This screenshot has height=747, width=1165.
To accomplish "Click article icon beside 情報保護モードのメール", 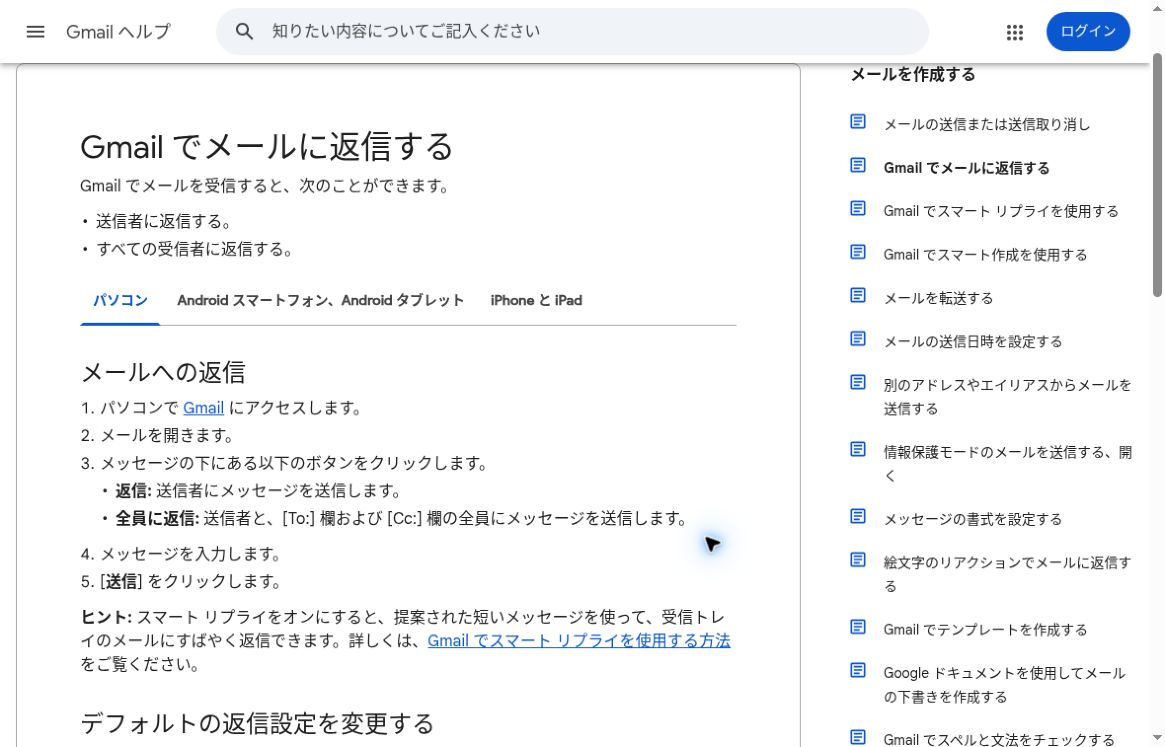I will pyautogui.click(x=857, y=449).
